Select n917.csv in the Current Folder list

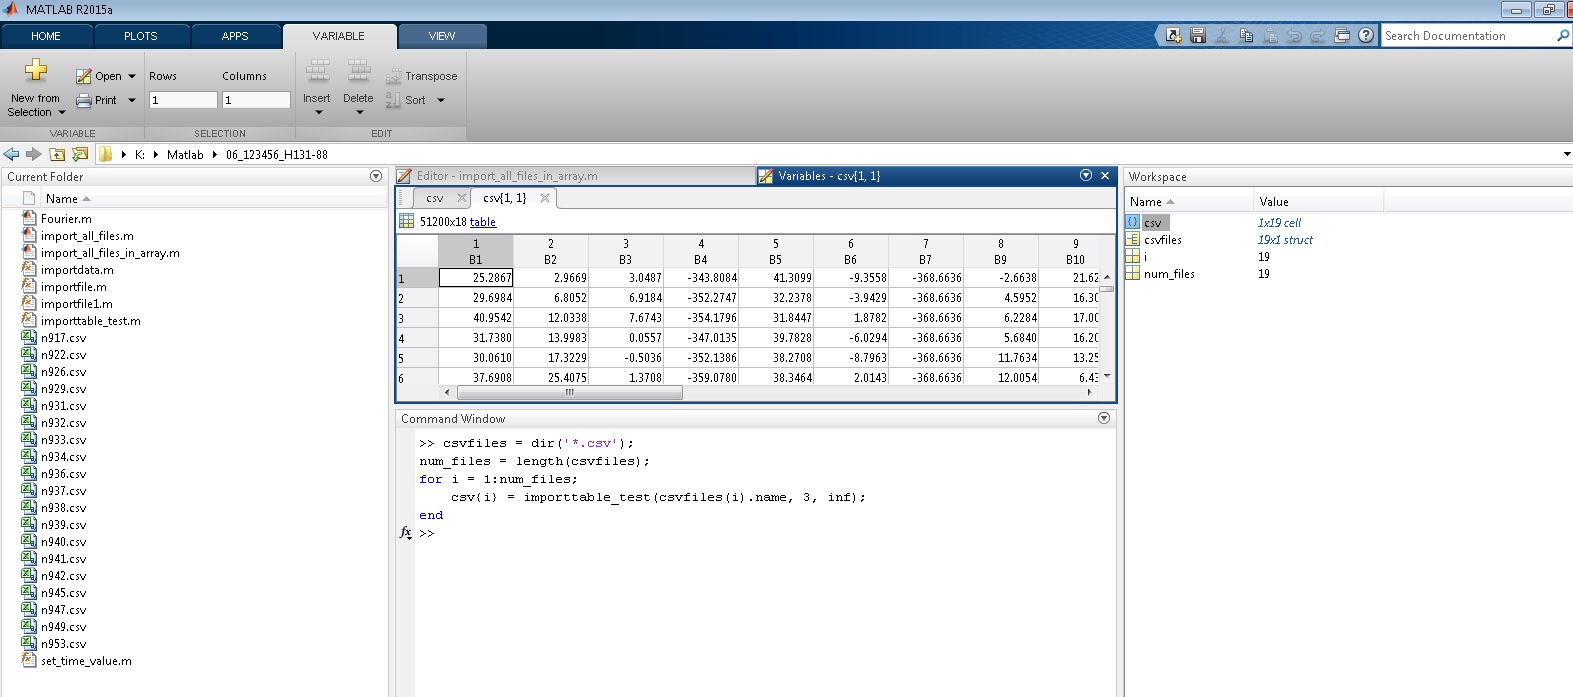click(63, 338)
